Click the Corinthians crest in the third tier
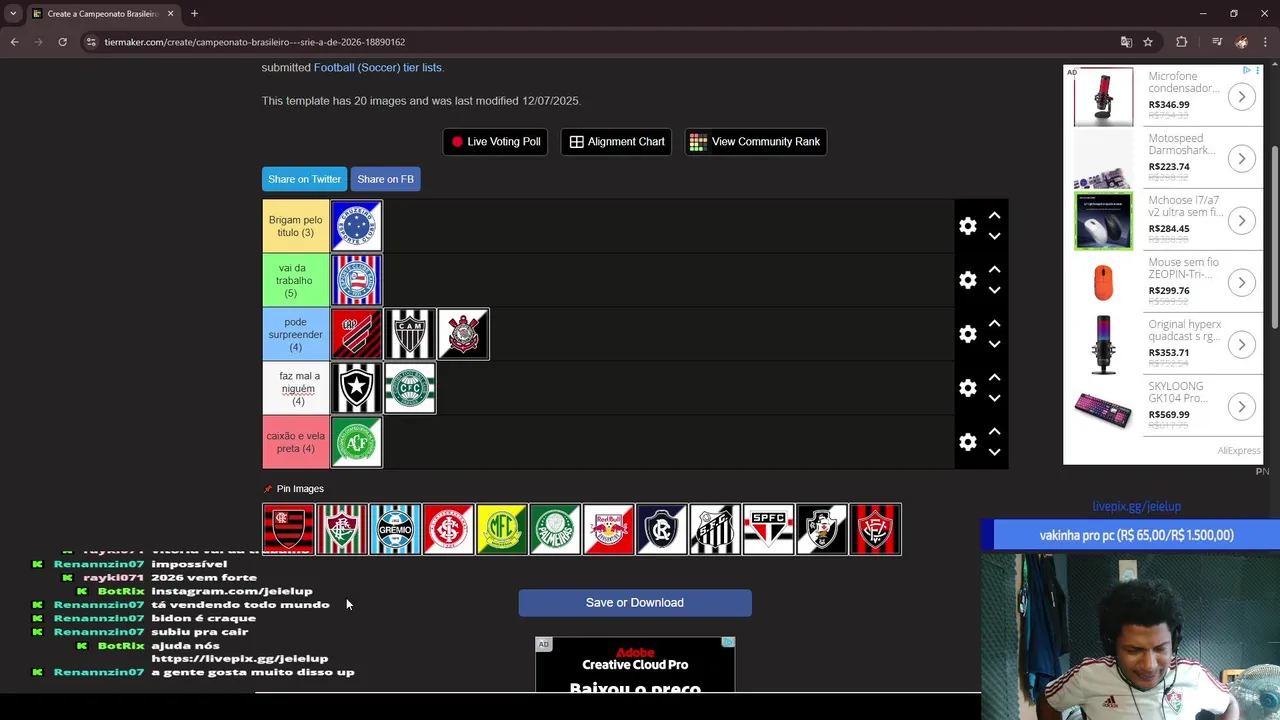 point(463,334)
